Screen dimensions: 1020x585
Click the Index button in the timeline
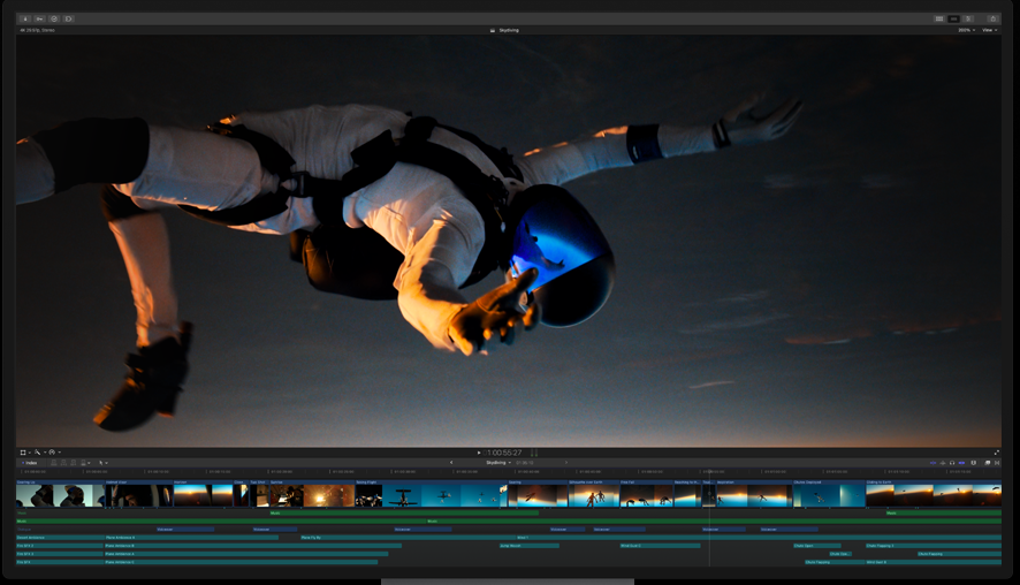pos(29,463)
